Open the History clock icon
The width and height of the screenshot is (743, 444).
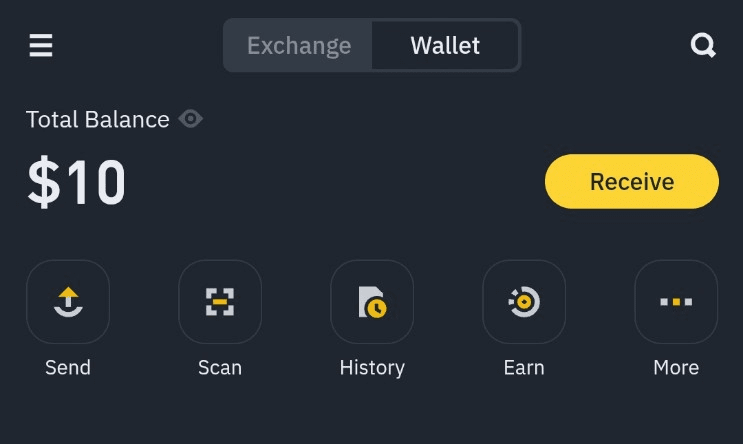(372, 302)
